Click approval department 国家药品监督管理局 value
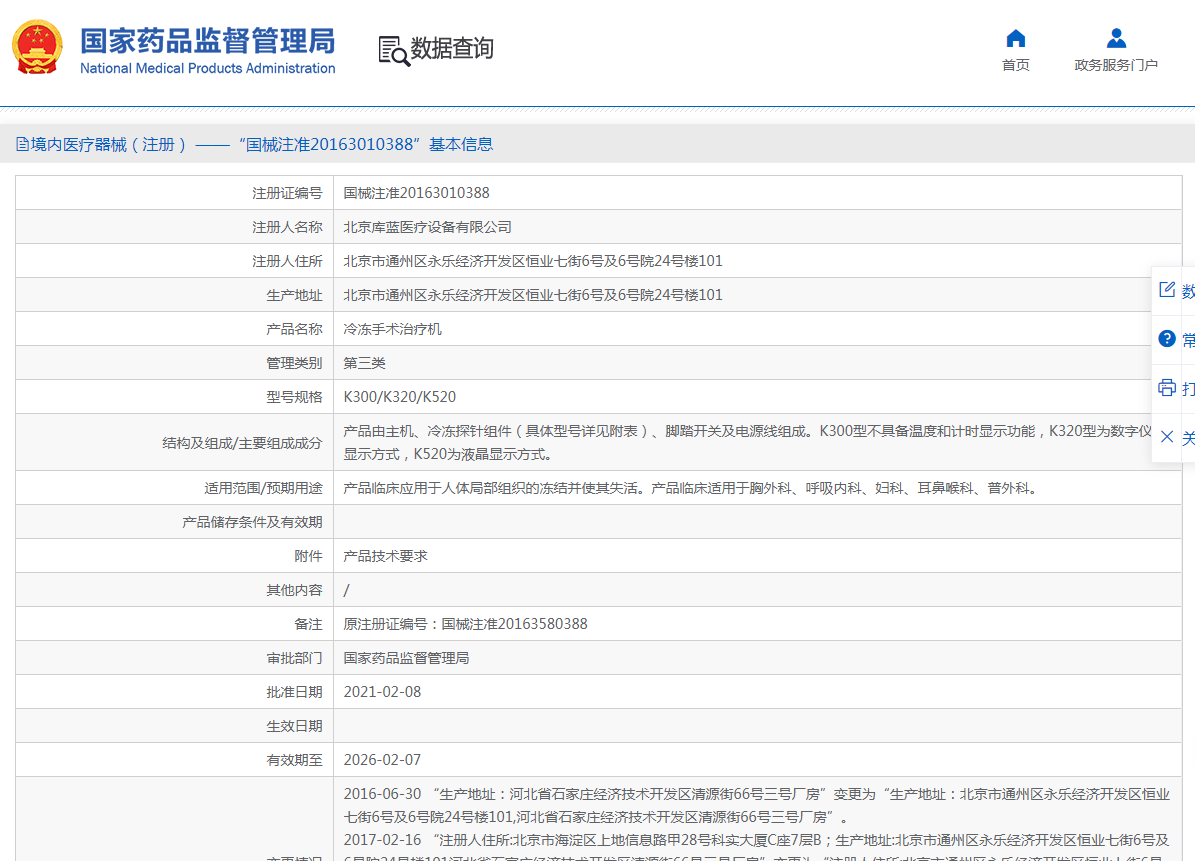1195x861 pixels. coord(406,658)
